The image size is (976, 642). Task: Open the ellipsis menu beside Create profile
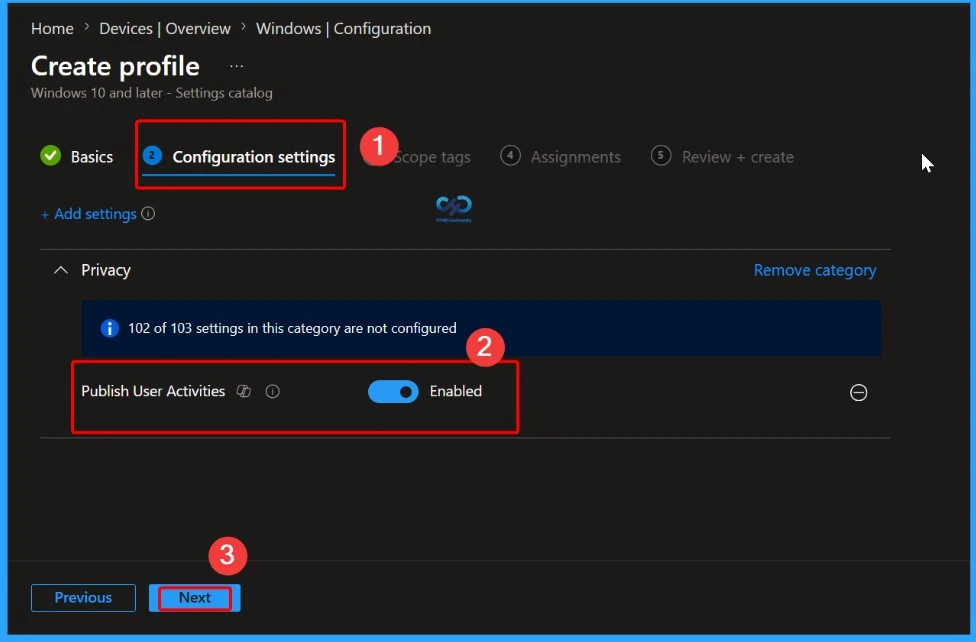237,66
